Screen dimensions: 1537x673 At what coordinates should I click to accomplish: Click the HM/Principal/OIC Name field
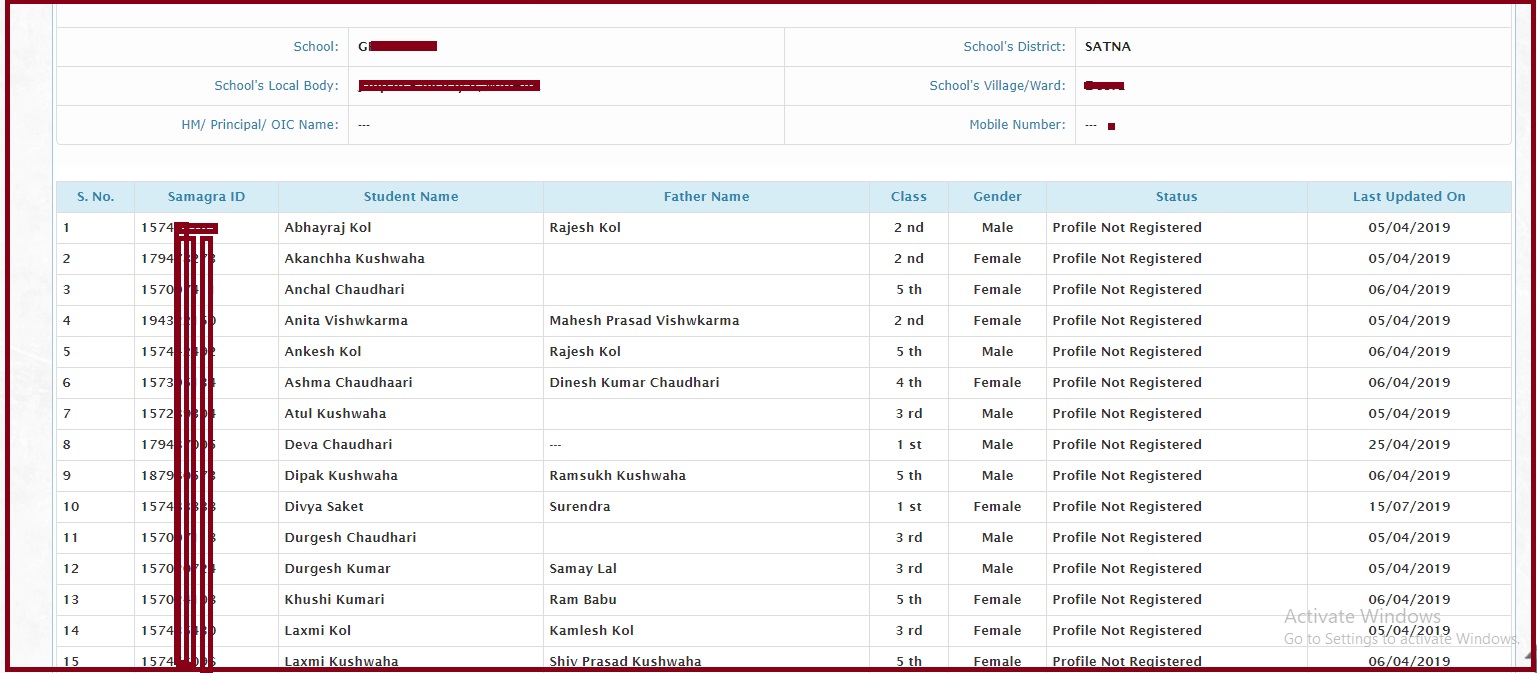[565, 124]
